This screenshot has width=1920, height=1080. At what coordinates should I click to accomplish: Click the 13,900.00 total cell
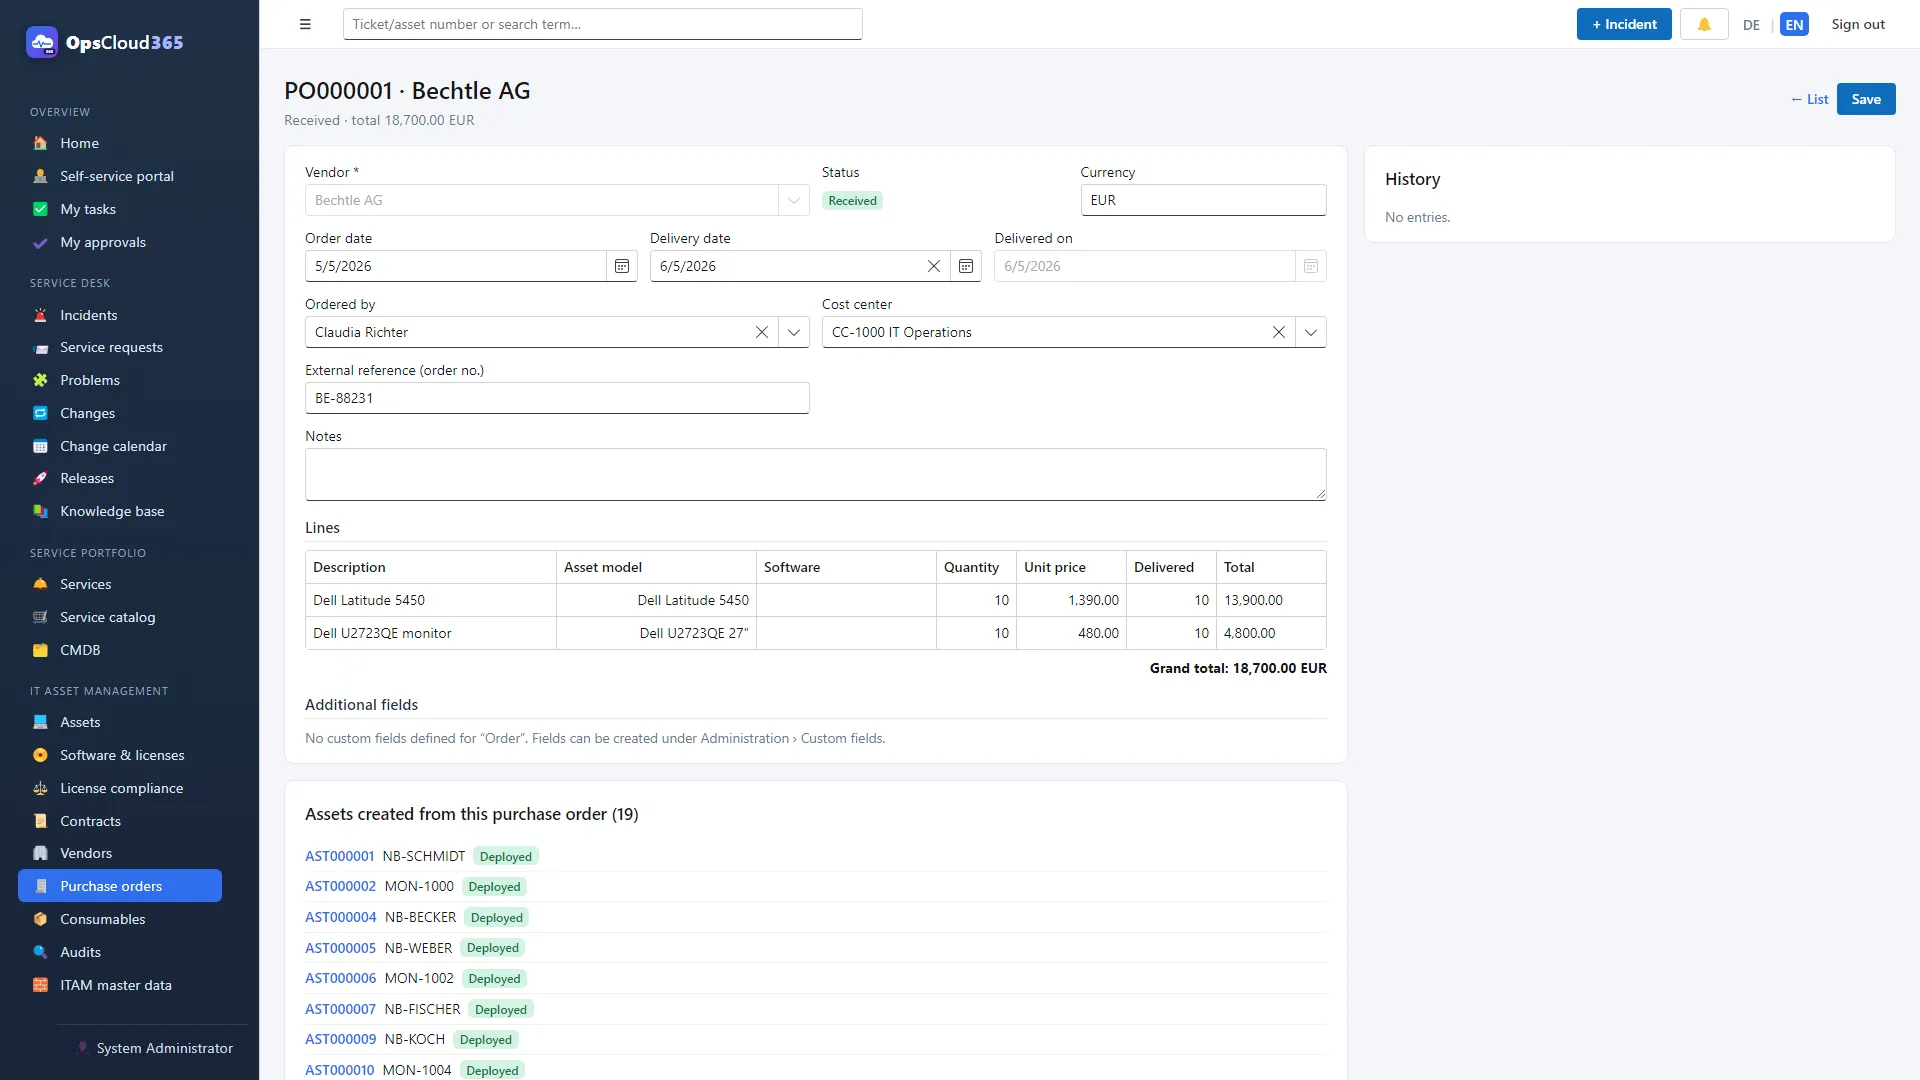point(1271,600)
